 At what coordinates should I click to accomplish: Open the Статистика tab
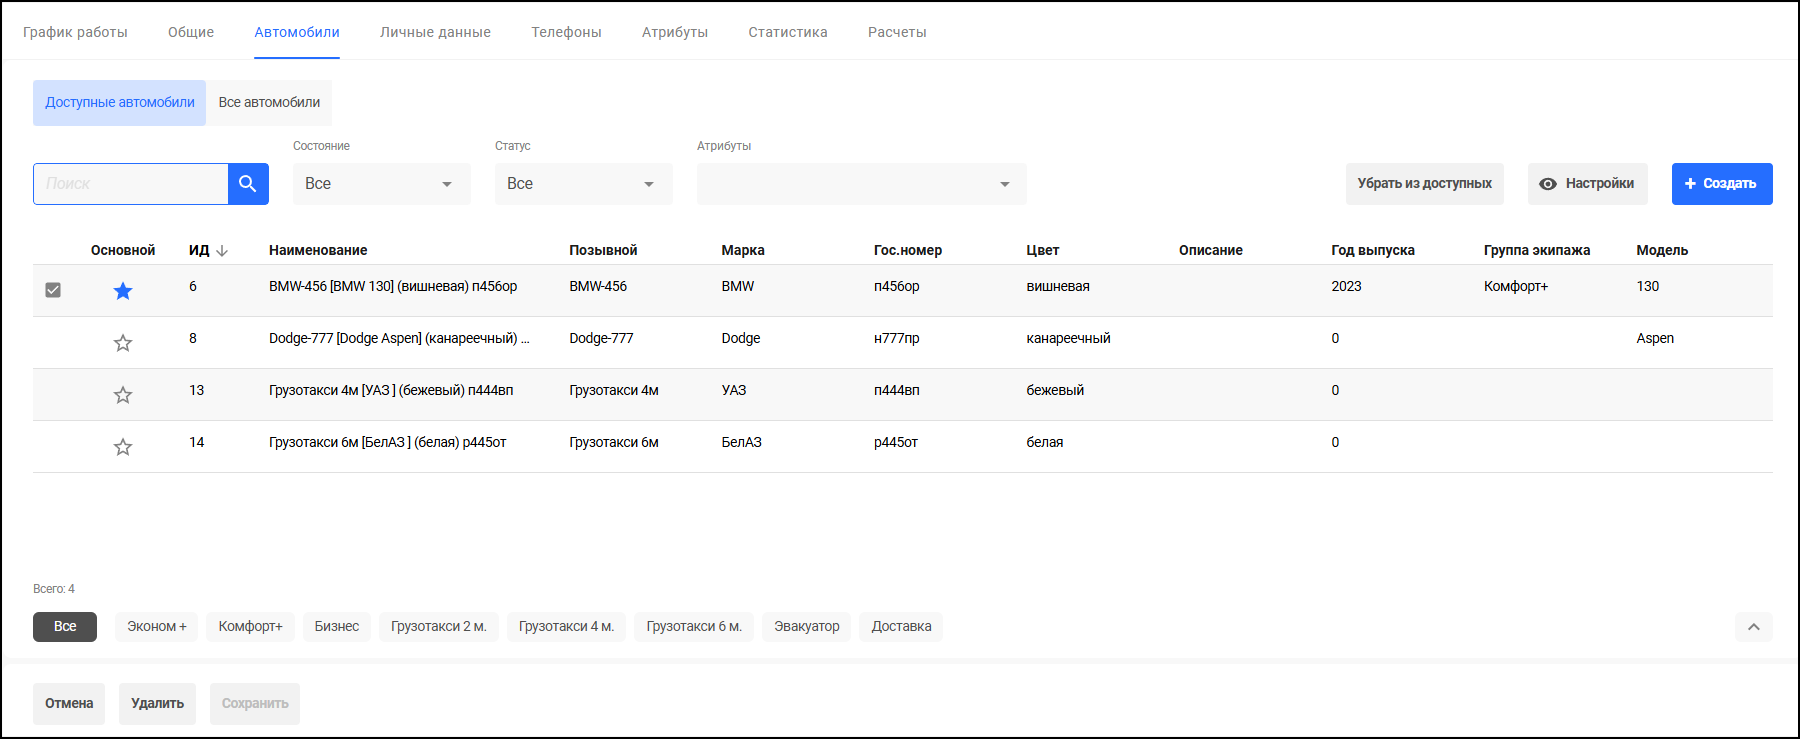coord(787,32)
